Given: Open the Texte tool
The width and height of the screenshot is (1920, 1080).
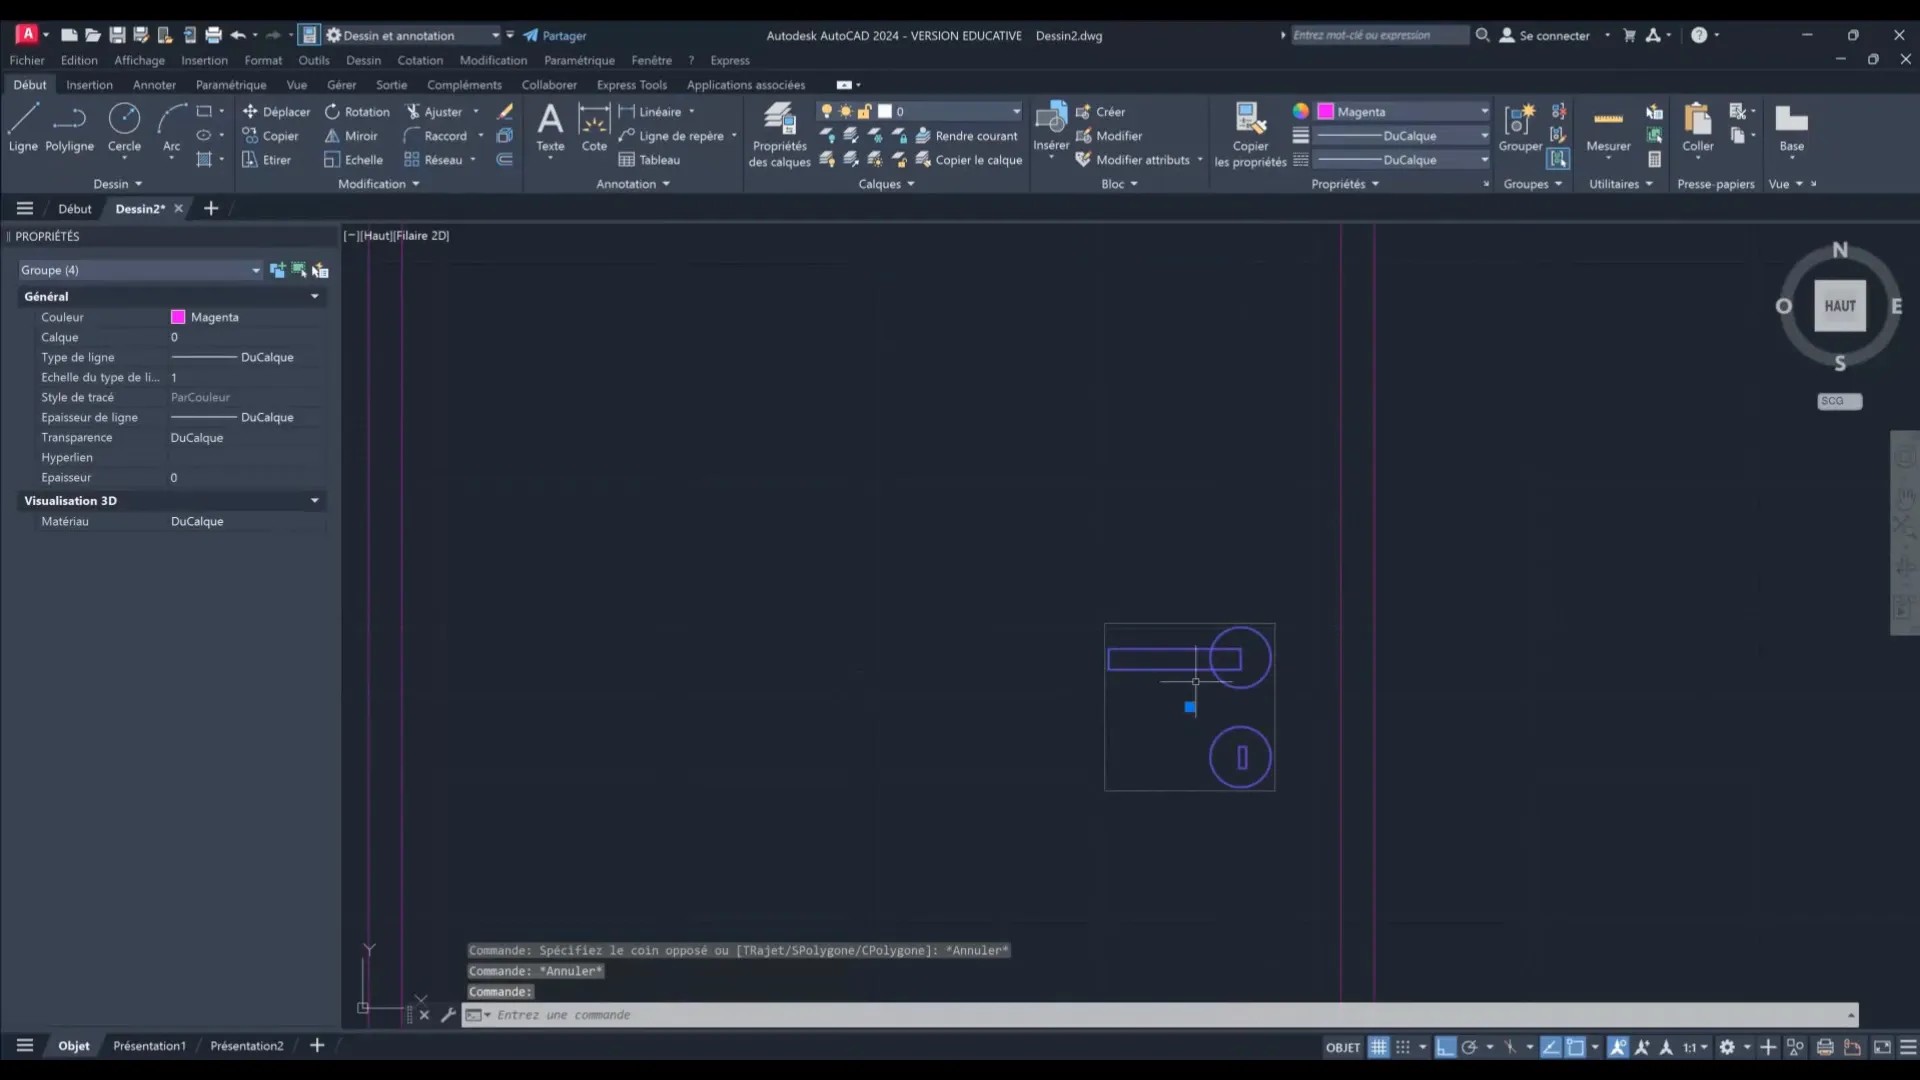Looking at the screenshot, I should coord(551,130).
